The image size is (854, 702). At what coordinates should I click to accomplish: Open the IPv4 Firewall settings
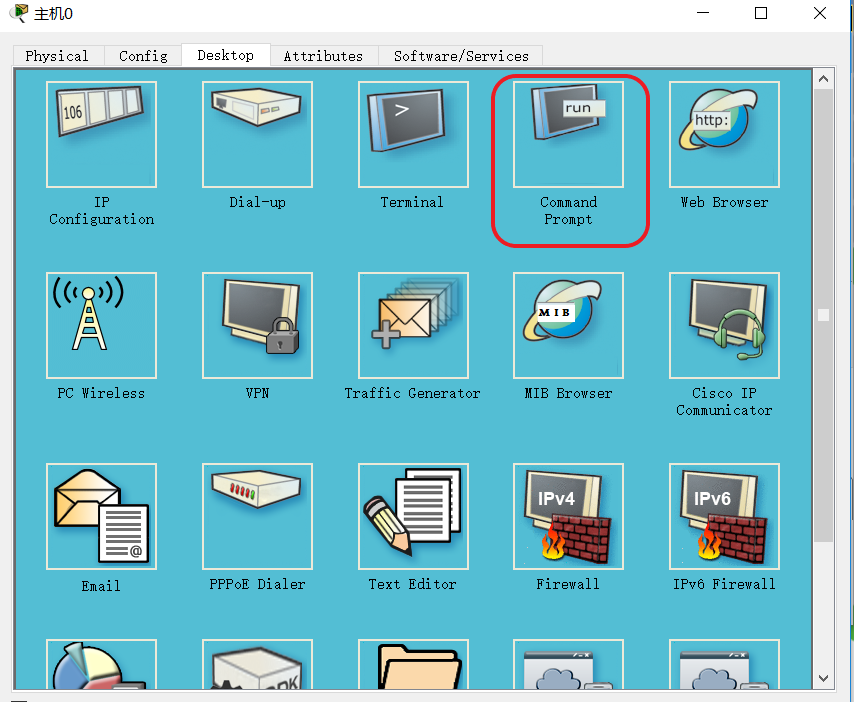(568, 516)
